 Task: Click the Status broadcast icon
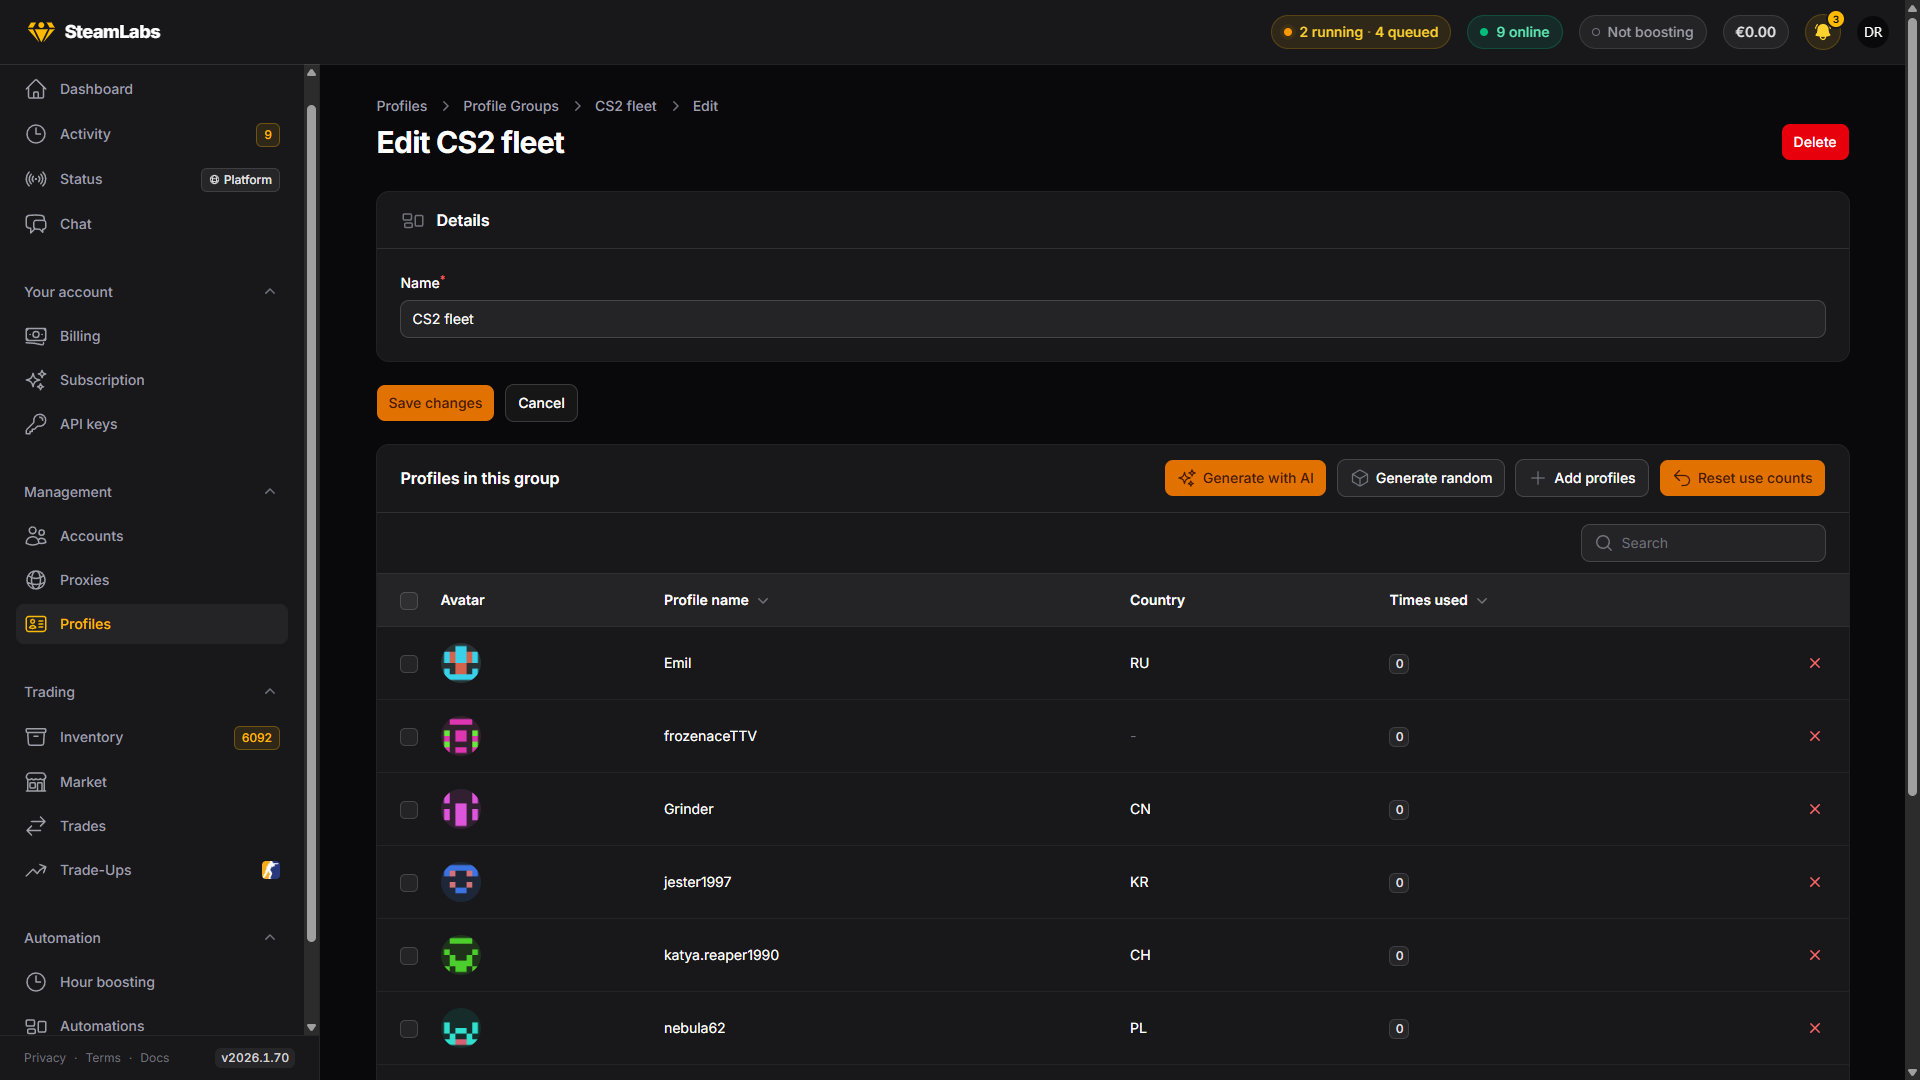(36, 179)
